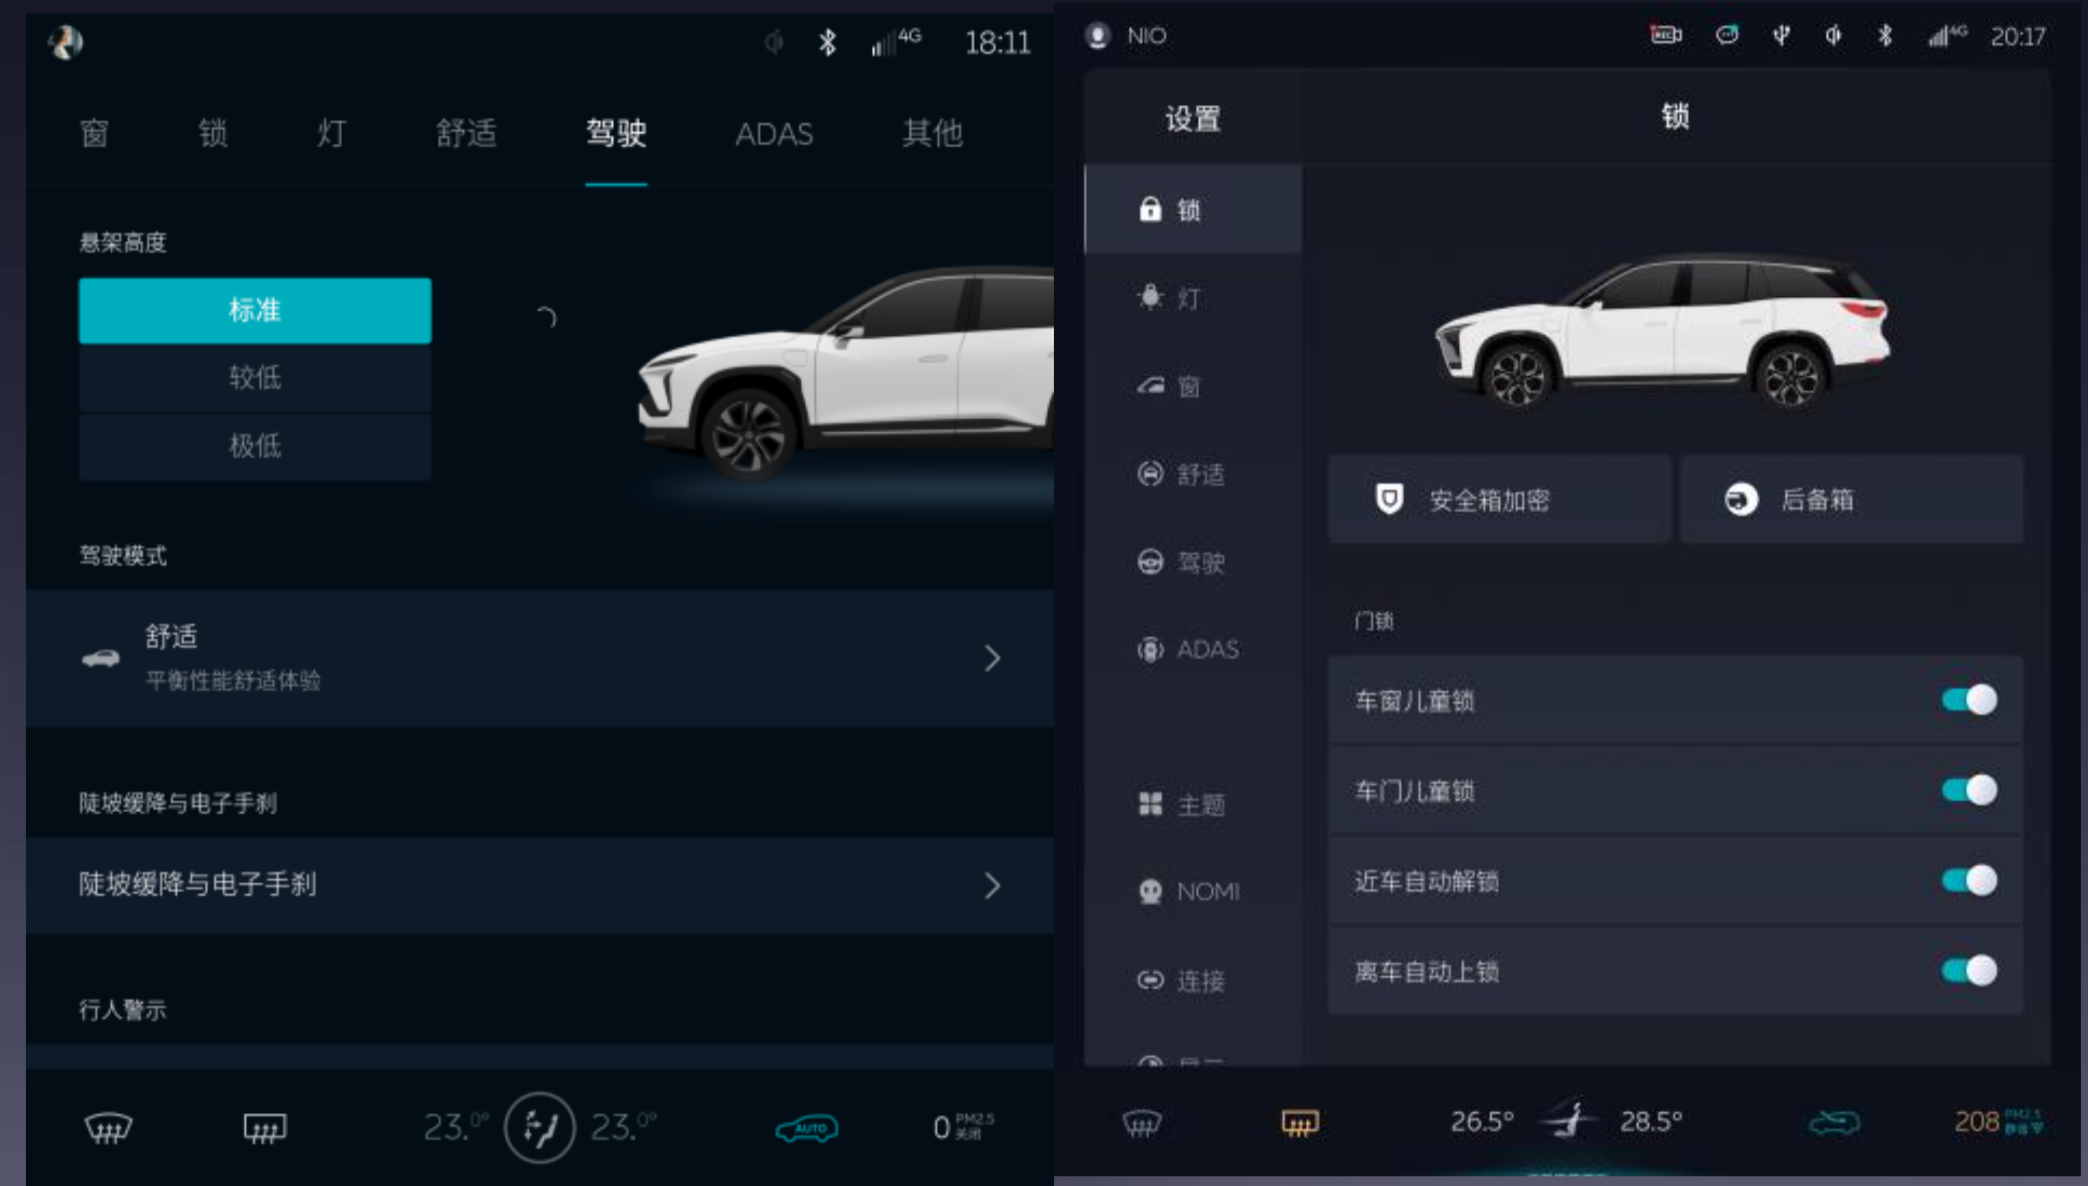Click the 安全箱加密 button

1499,499
